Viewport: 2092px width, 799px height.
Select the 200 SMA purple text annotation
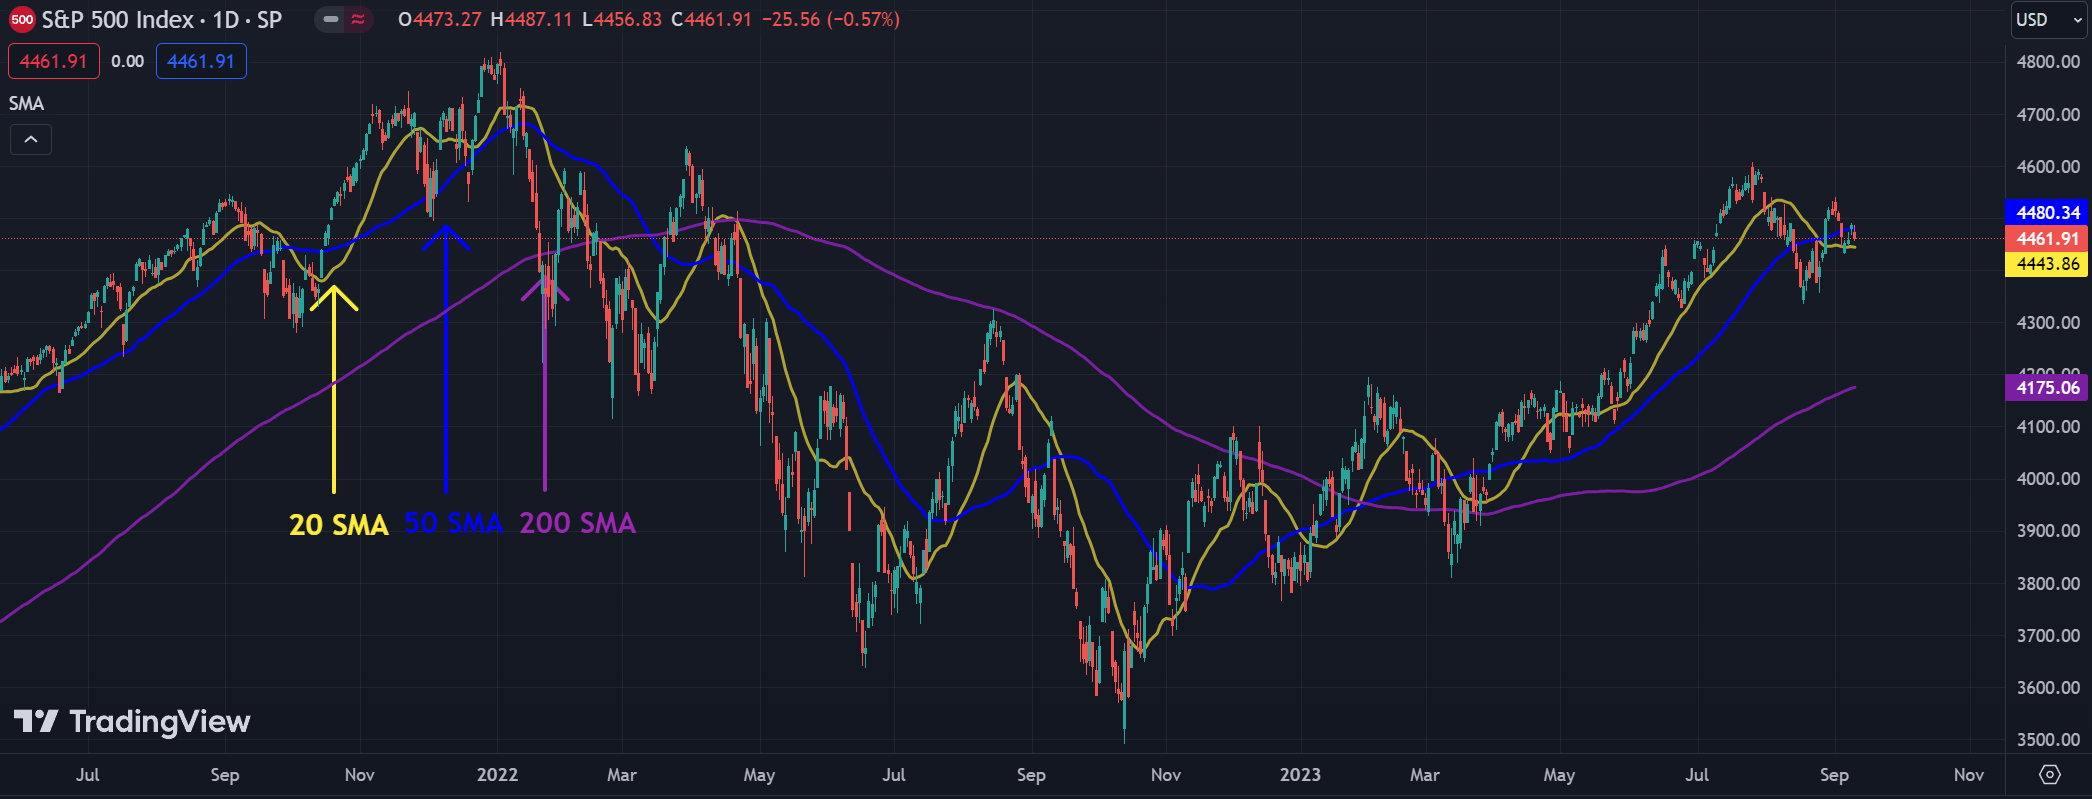[x=578, y=523]
